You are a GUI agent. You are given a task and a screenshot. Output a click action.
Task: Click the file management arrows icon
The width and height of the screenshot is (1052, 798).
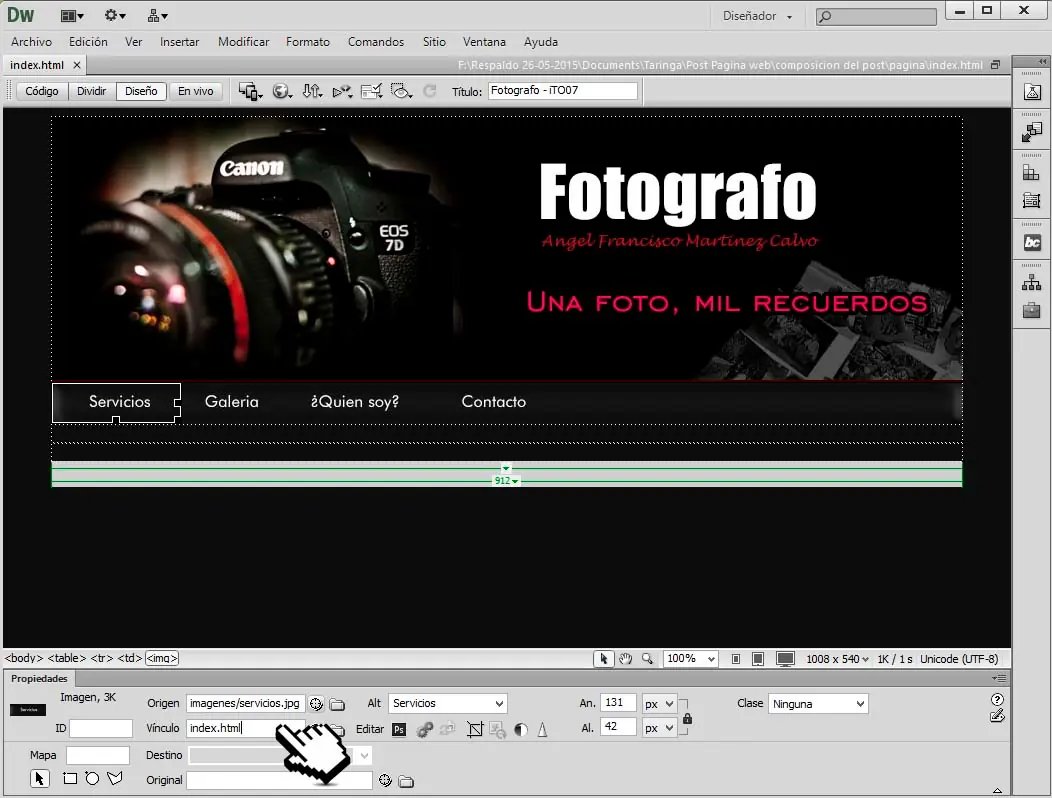click(x=312, y=91)
